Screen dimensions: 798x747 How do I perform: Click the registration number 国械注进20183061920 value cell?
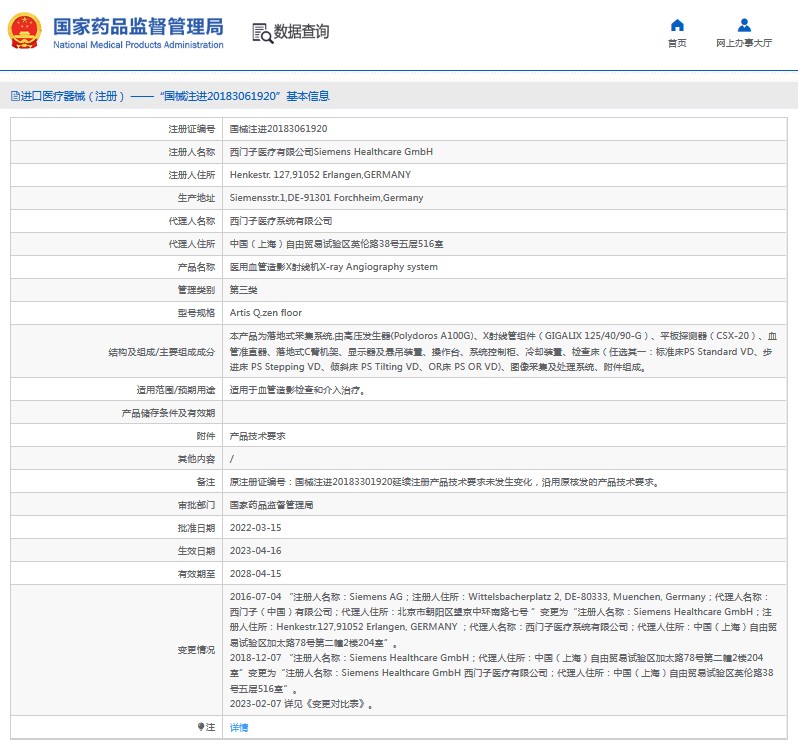click(278, 129)
